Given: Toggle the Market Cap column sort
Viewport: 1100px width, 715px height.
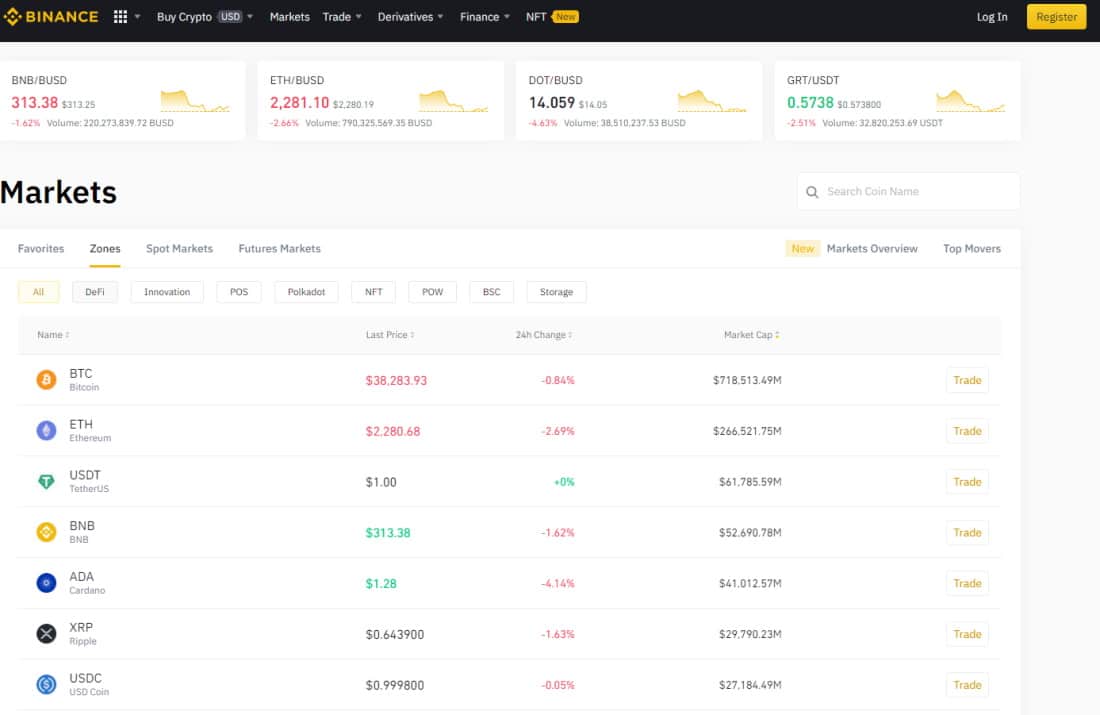Looking at the screenshot, I should (x=751, y=334).
